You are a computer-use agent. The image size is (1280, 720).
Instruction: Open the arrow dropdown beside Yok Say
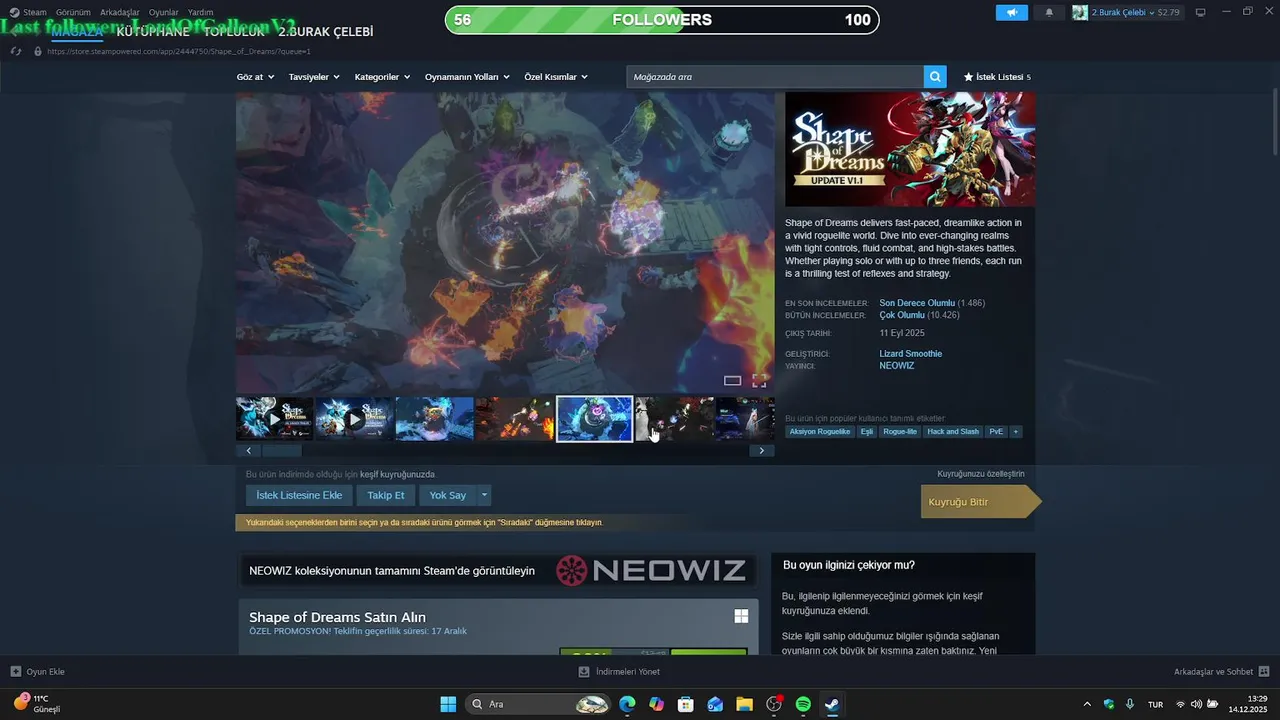tap(485, 495)
